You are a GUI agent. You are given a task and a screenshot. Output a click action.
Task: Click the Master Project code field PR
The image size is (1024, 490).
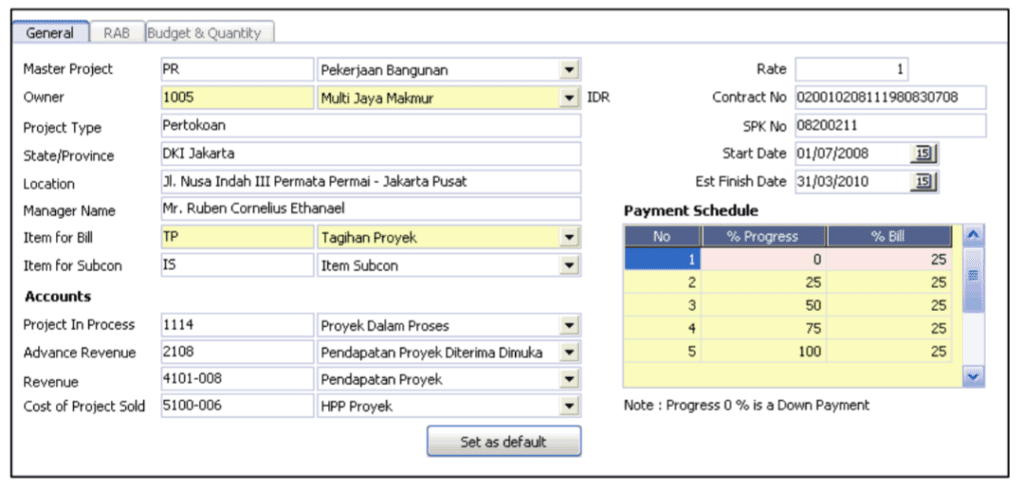click(237, 70)
